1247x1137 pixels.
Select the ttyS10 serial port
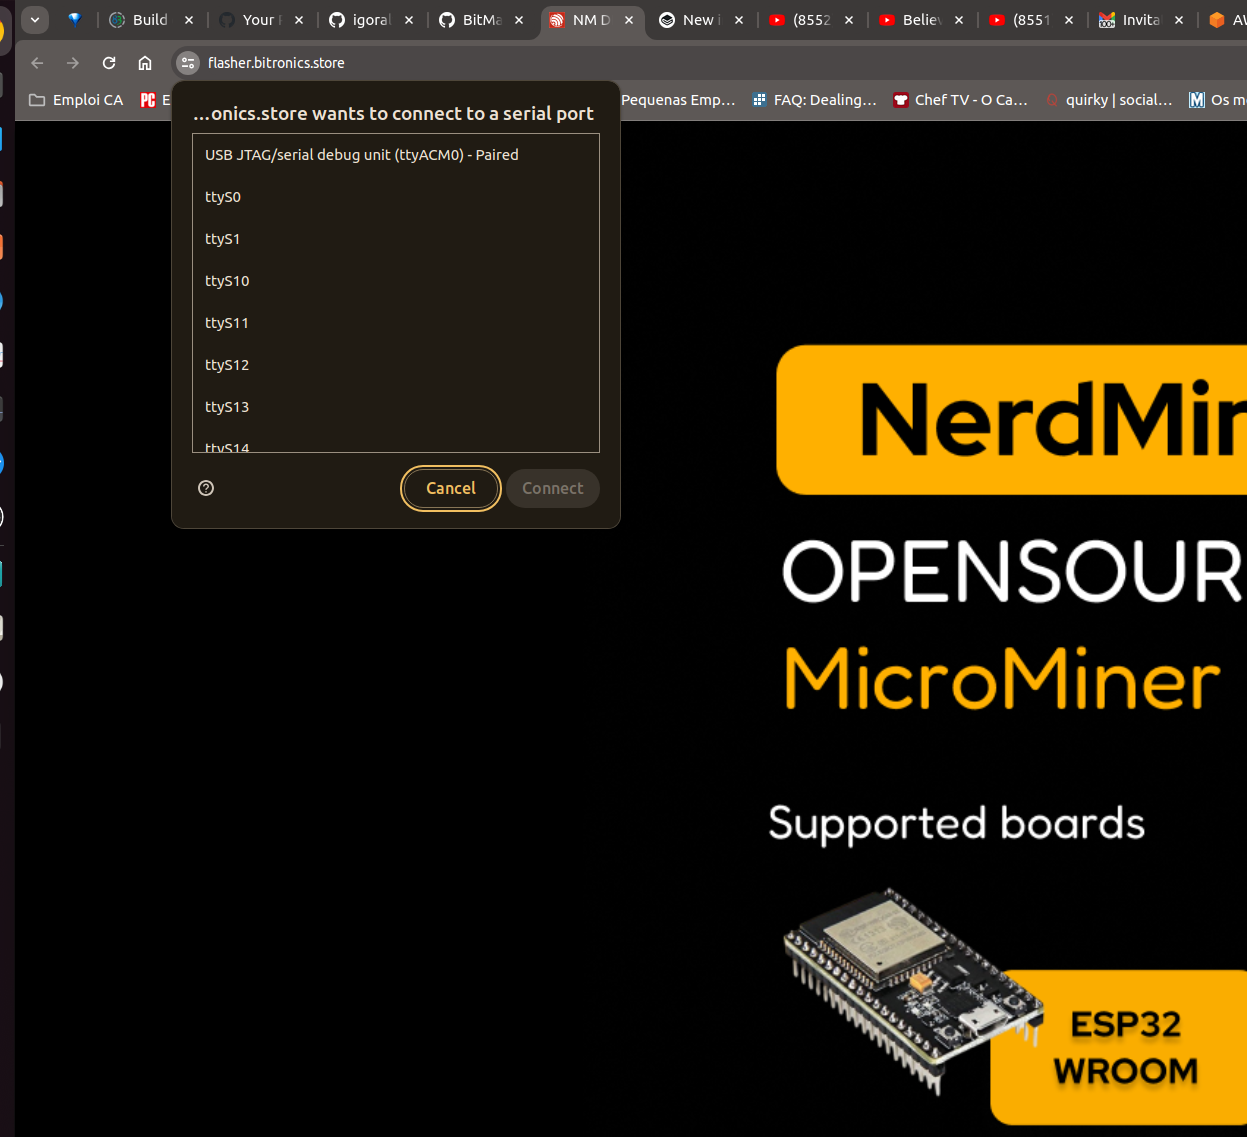tap(396, 281)
